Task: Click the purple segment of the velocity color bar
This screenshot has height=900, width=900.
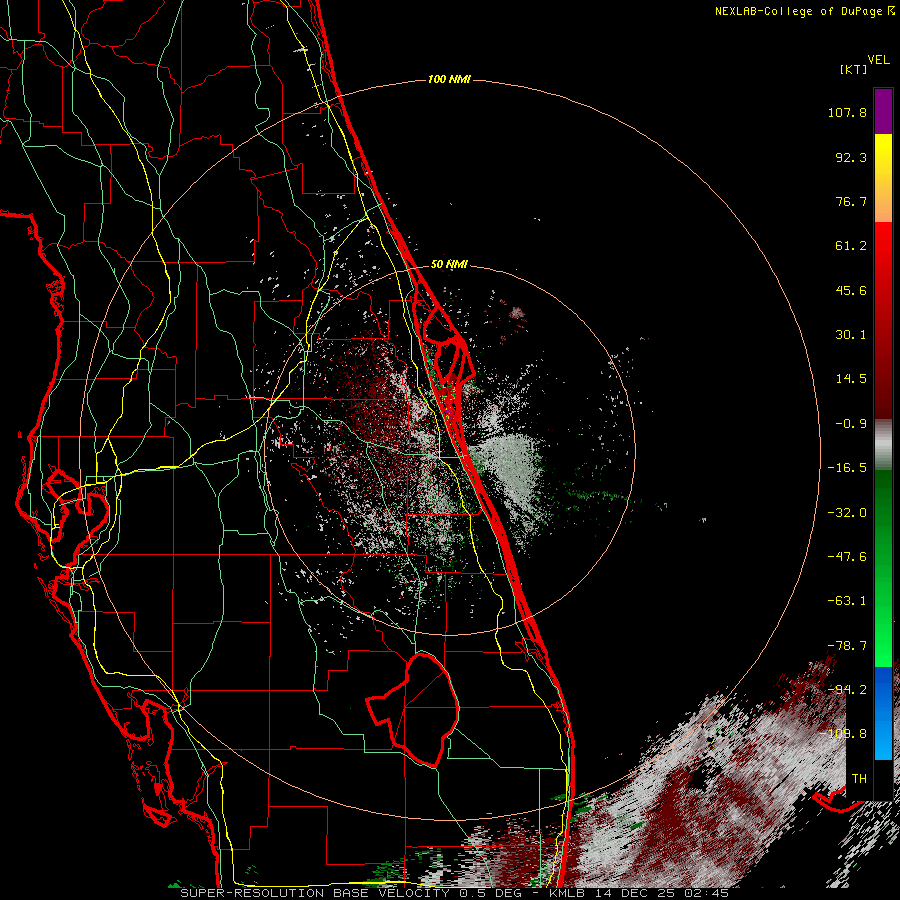Action: tap(883, 111)
